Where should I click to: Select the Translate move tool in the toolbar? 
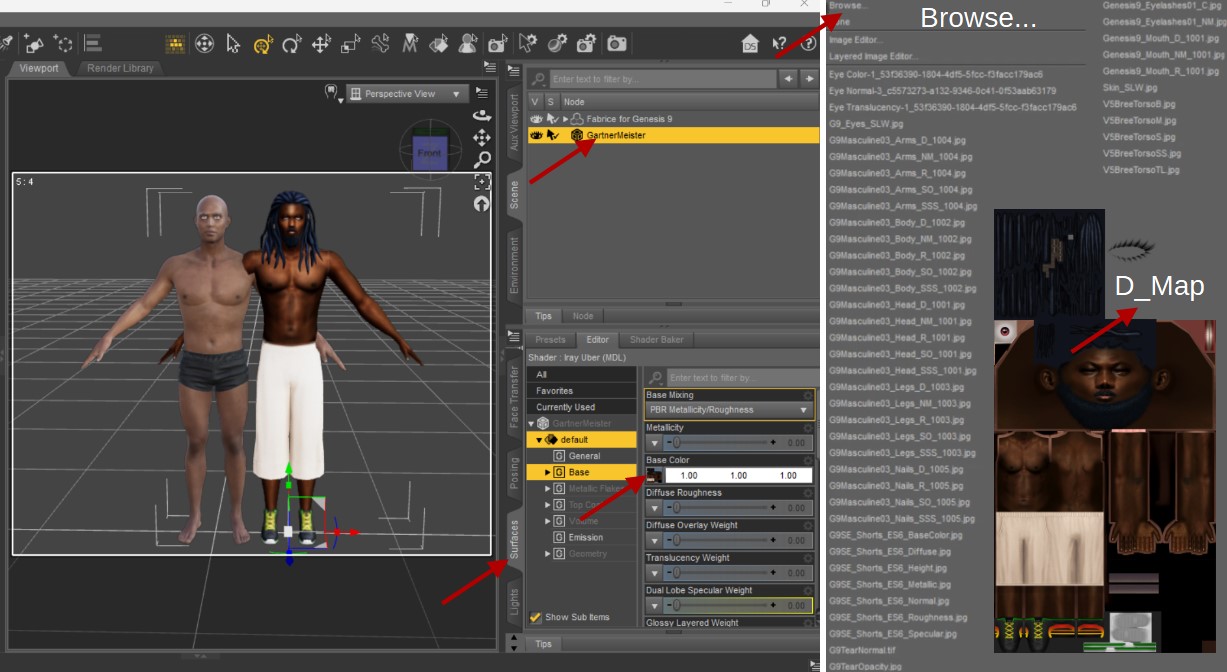pyautogui.click(x=321, y=44)
